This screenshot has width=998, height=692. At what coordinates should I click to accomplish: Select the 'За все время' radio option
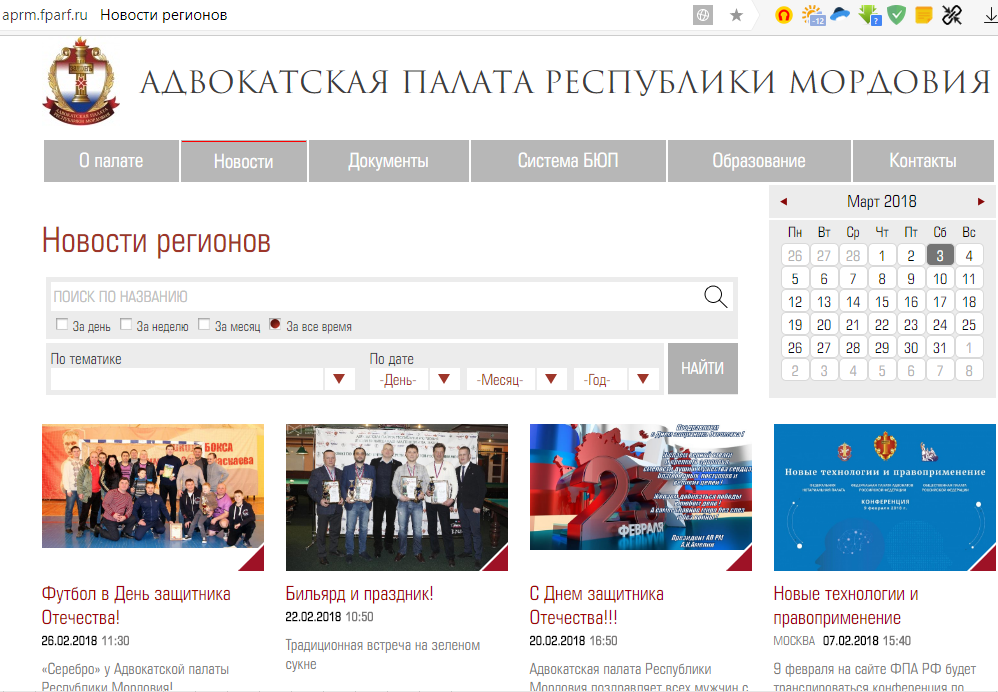(275, 324)
